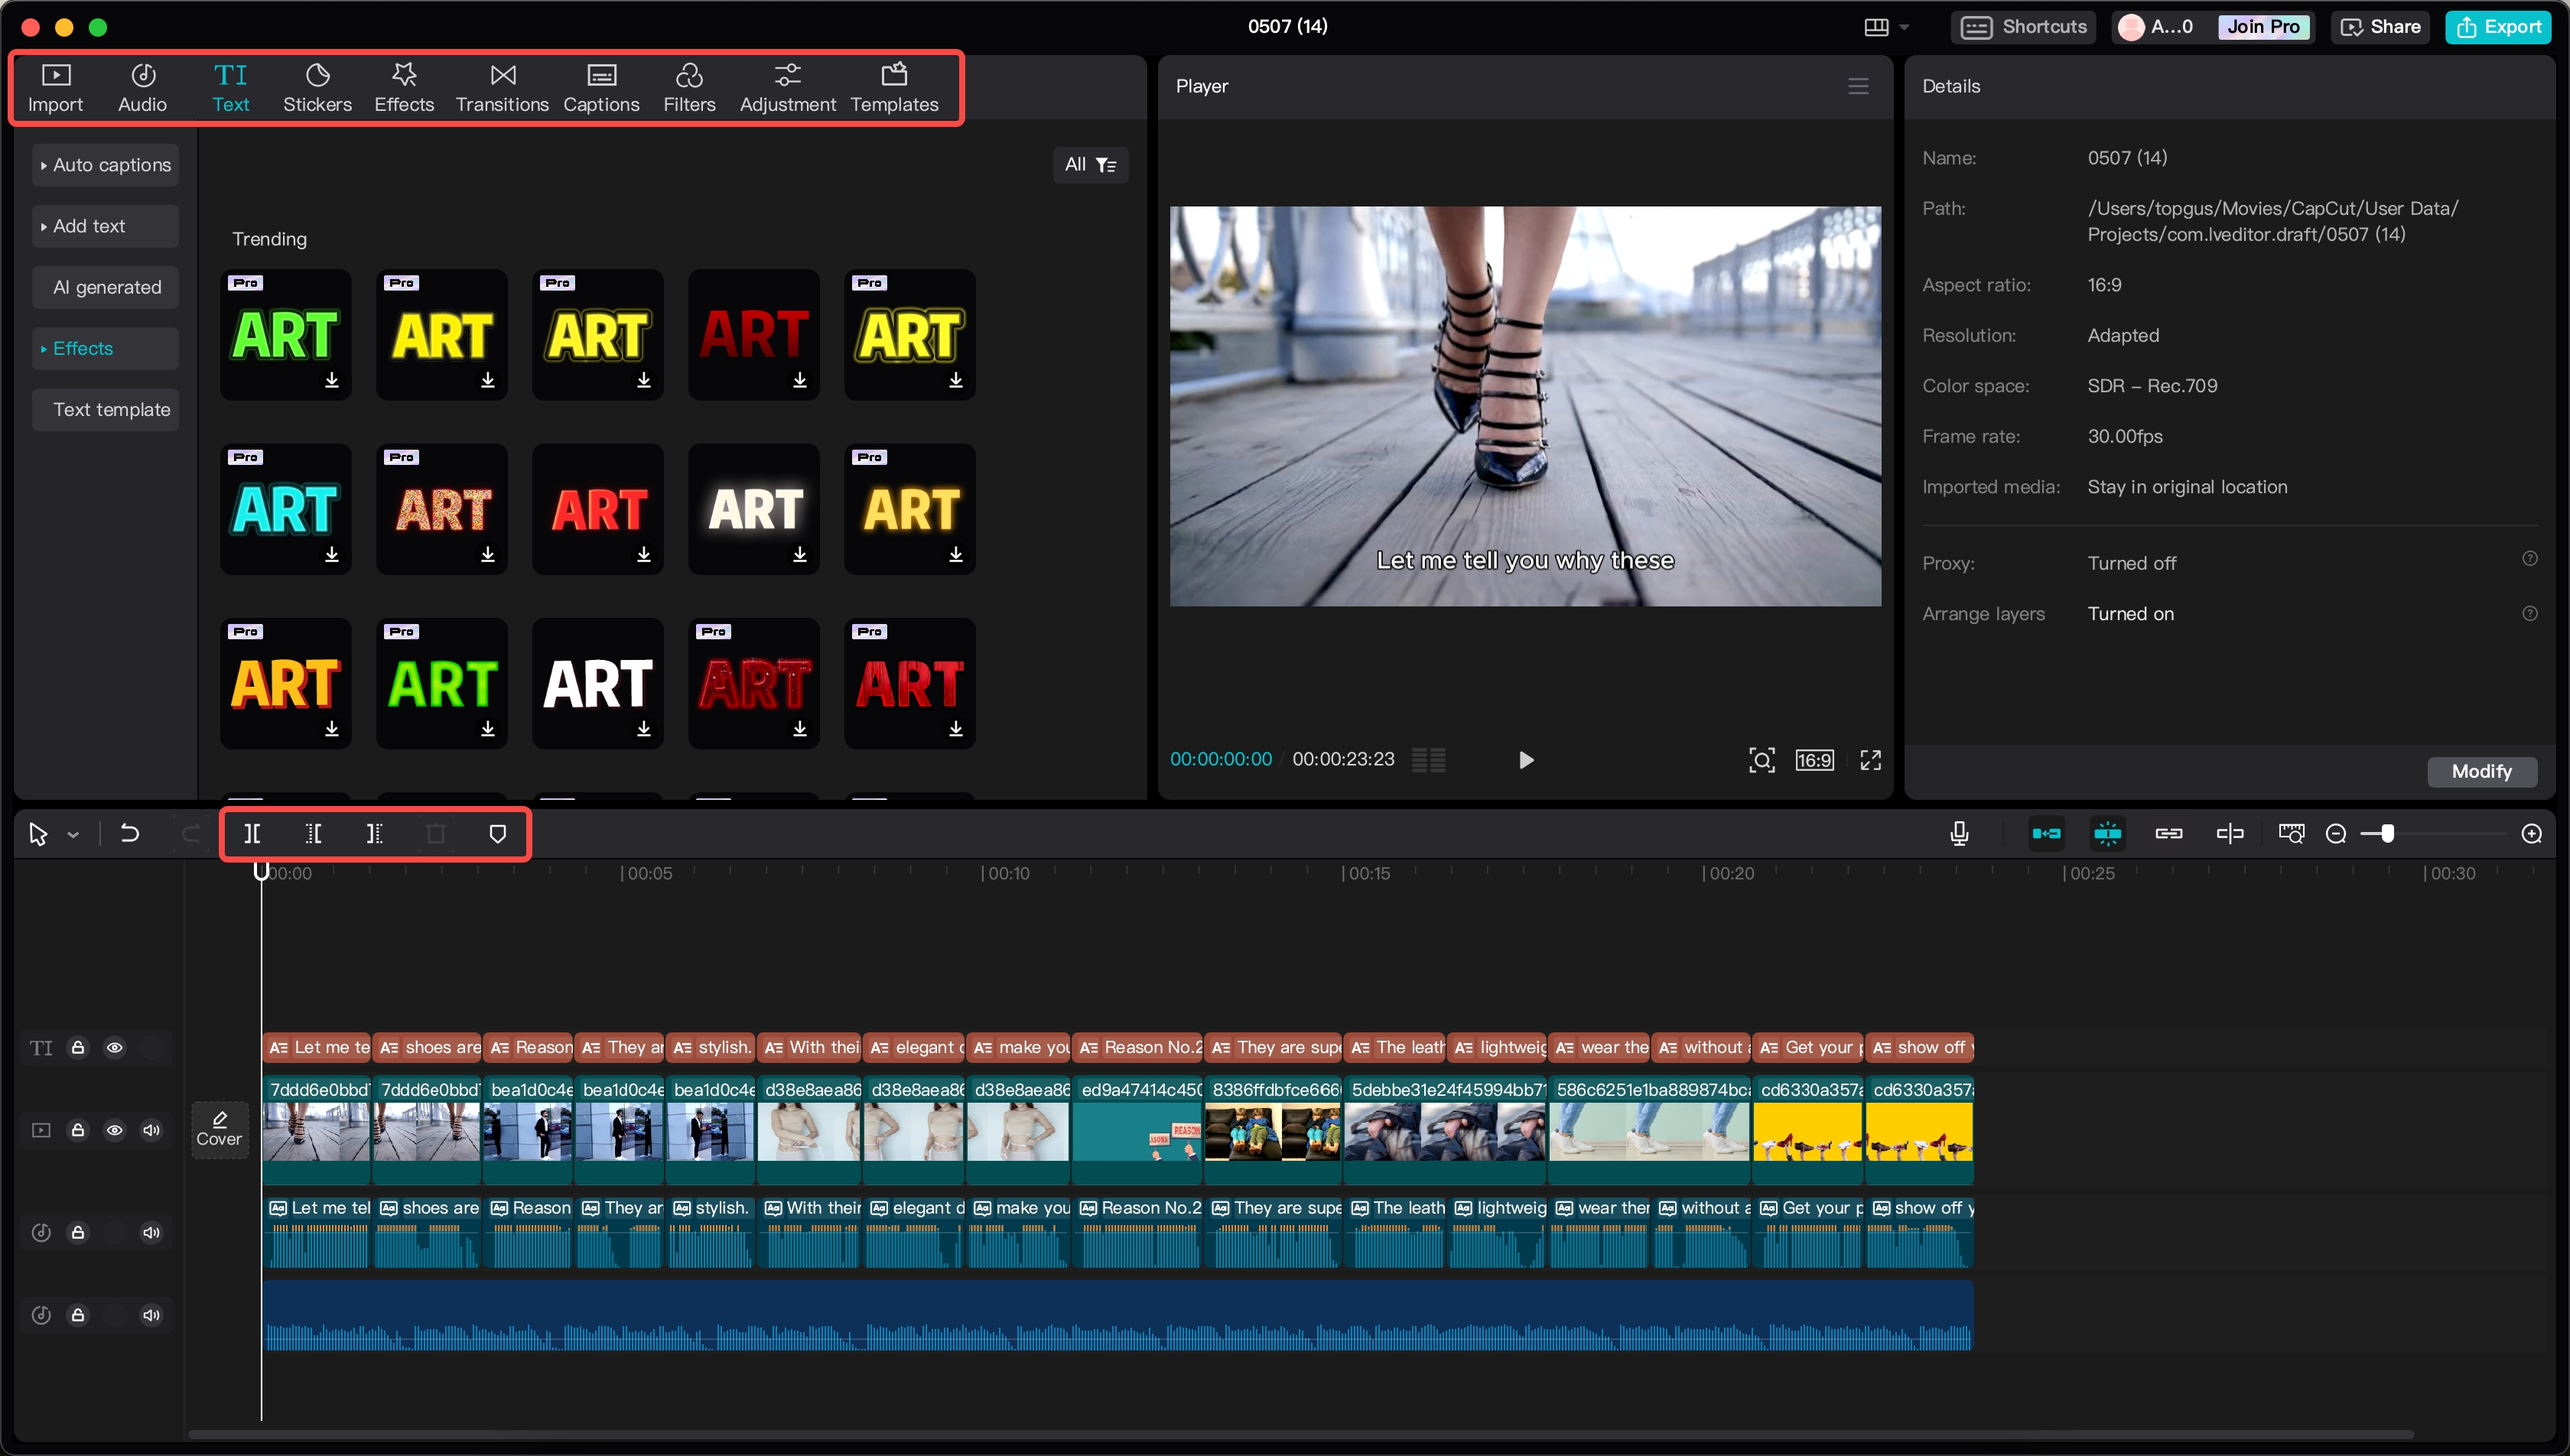Open the All filter dropdown above trending text
Image resolution: width=2570 pixels, height=1456 pixels.
[x=1090, y=164]
